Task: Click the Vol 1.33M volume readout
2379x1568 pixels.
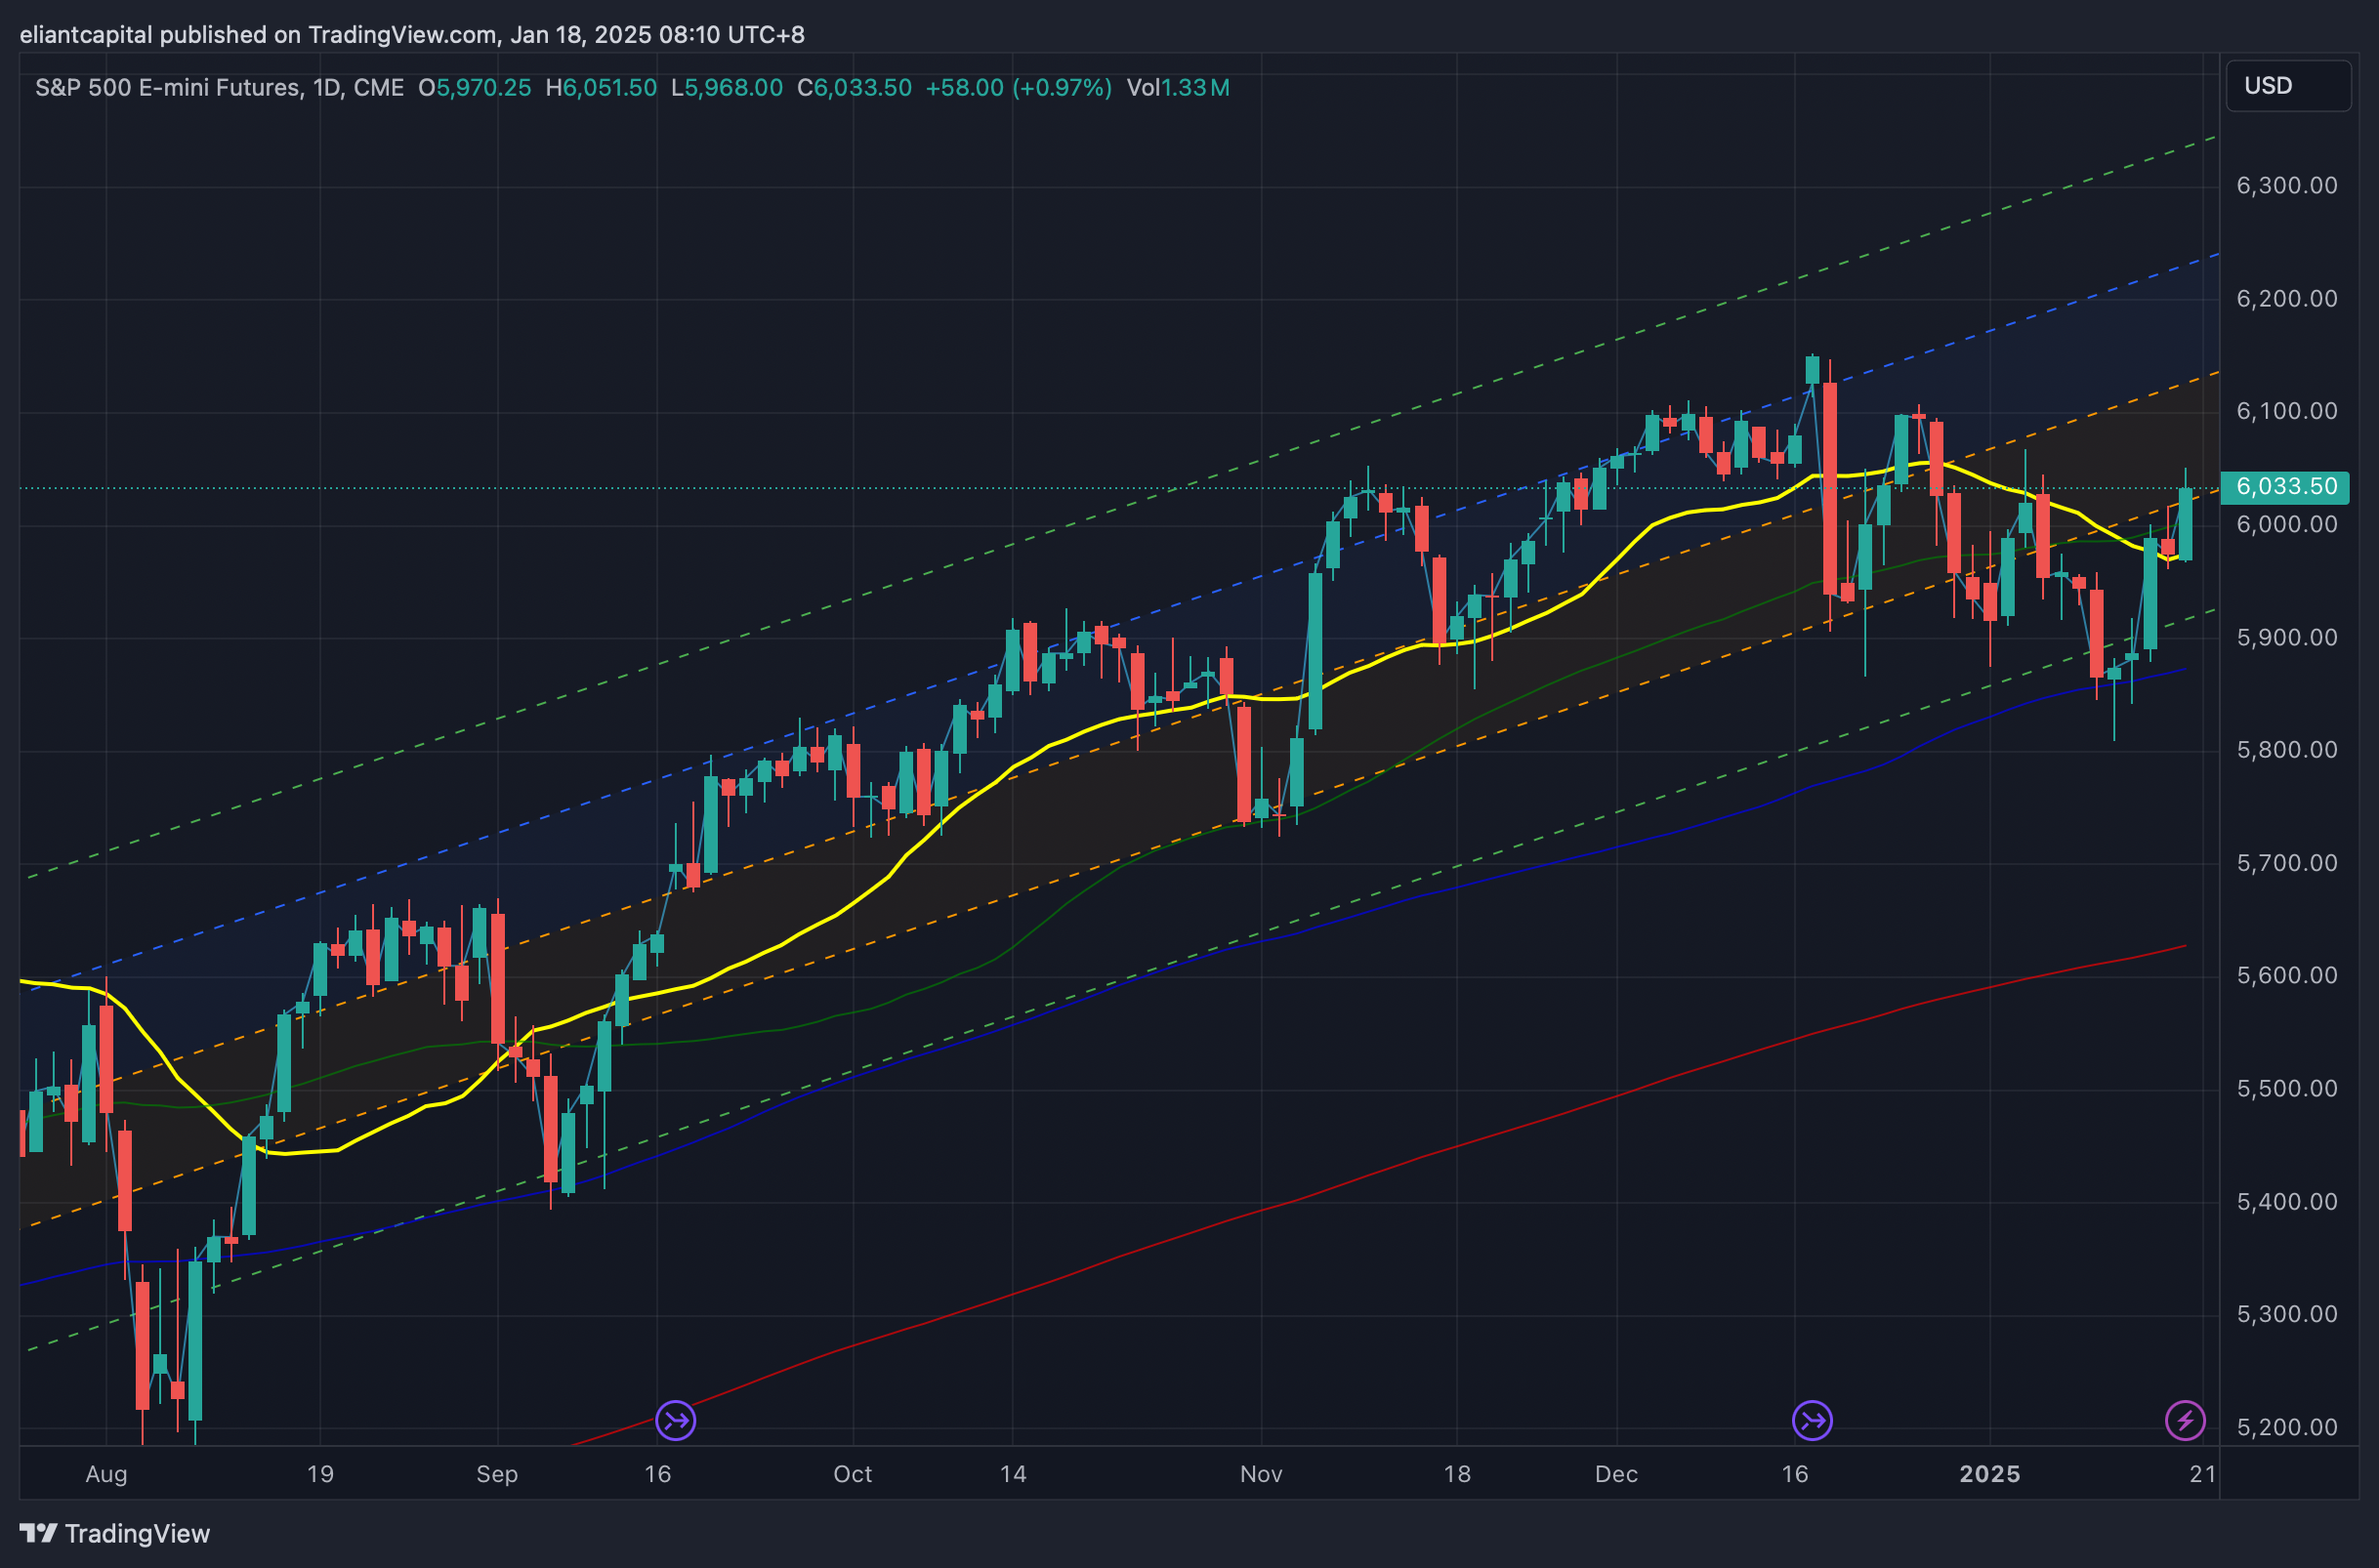Action: pos(1177,88)
